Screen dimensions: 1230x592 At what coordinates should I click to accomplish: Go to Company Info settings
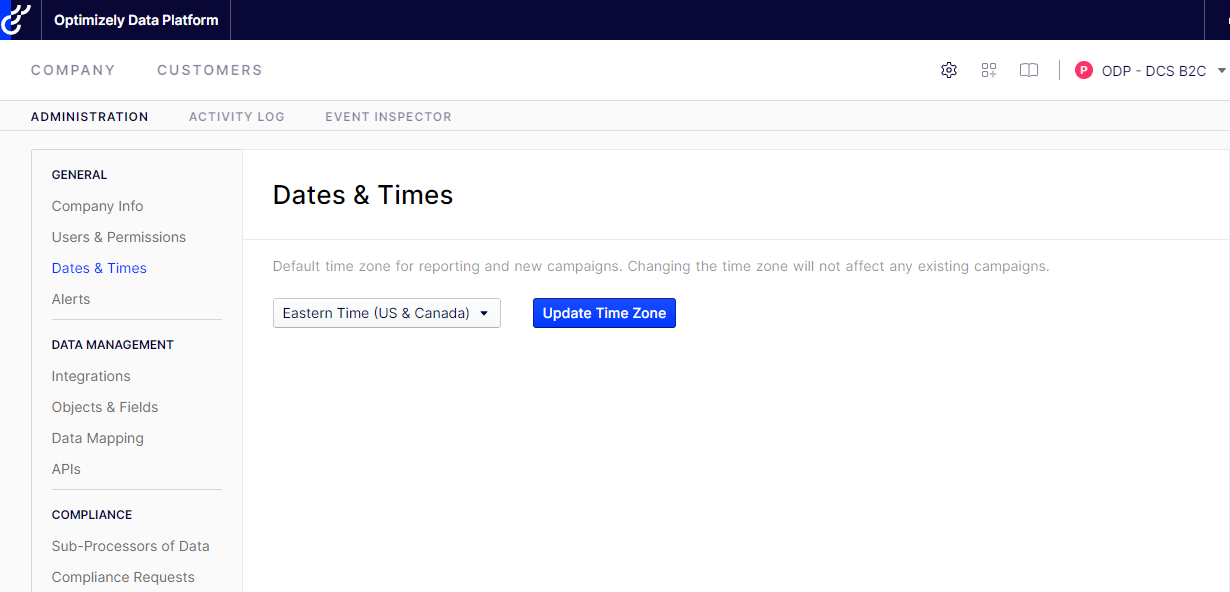tap(98, 206)
